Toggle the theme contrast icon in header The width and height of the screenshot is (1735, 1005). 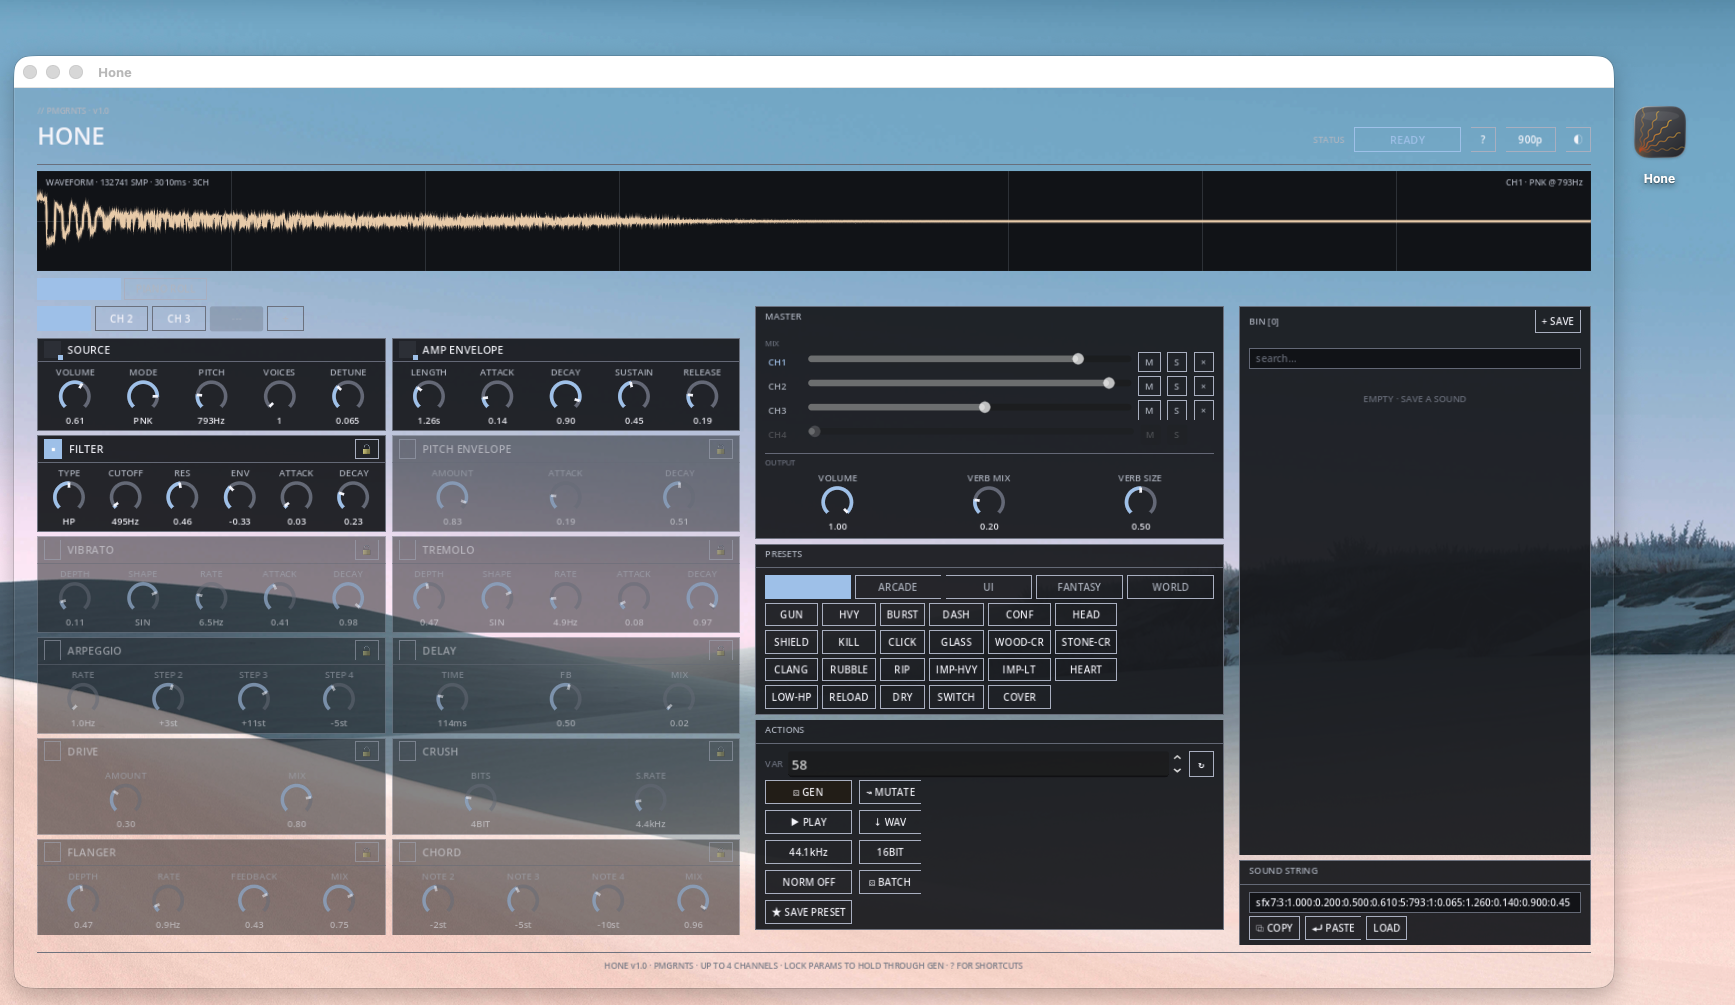point(1577,140)
